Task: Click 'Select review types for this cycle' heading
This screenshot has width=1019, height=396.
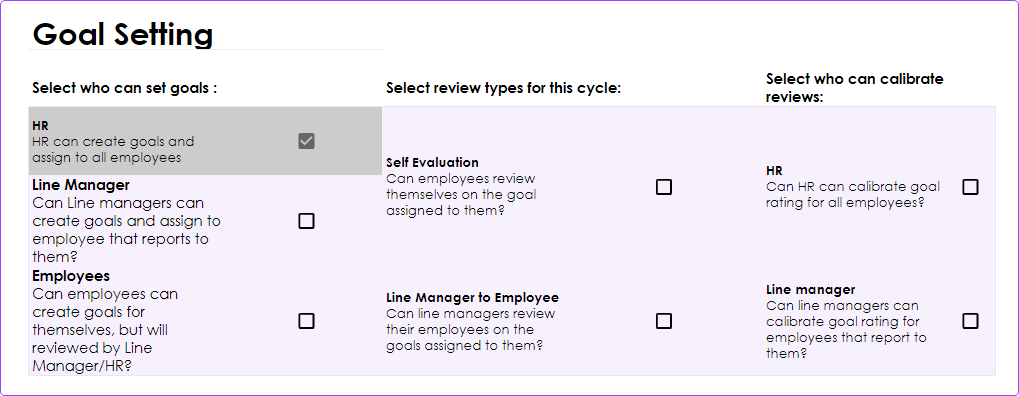Action: pos(504,88)
